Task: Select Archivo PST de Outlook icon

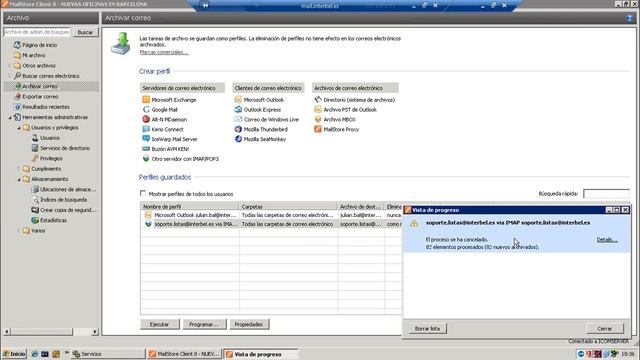Action: pyautogui.click(x=318, y=109)
